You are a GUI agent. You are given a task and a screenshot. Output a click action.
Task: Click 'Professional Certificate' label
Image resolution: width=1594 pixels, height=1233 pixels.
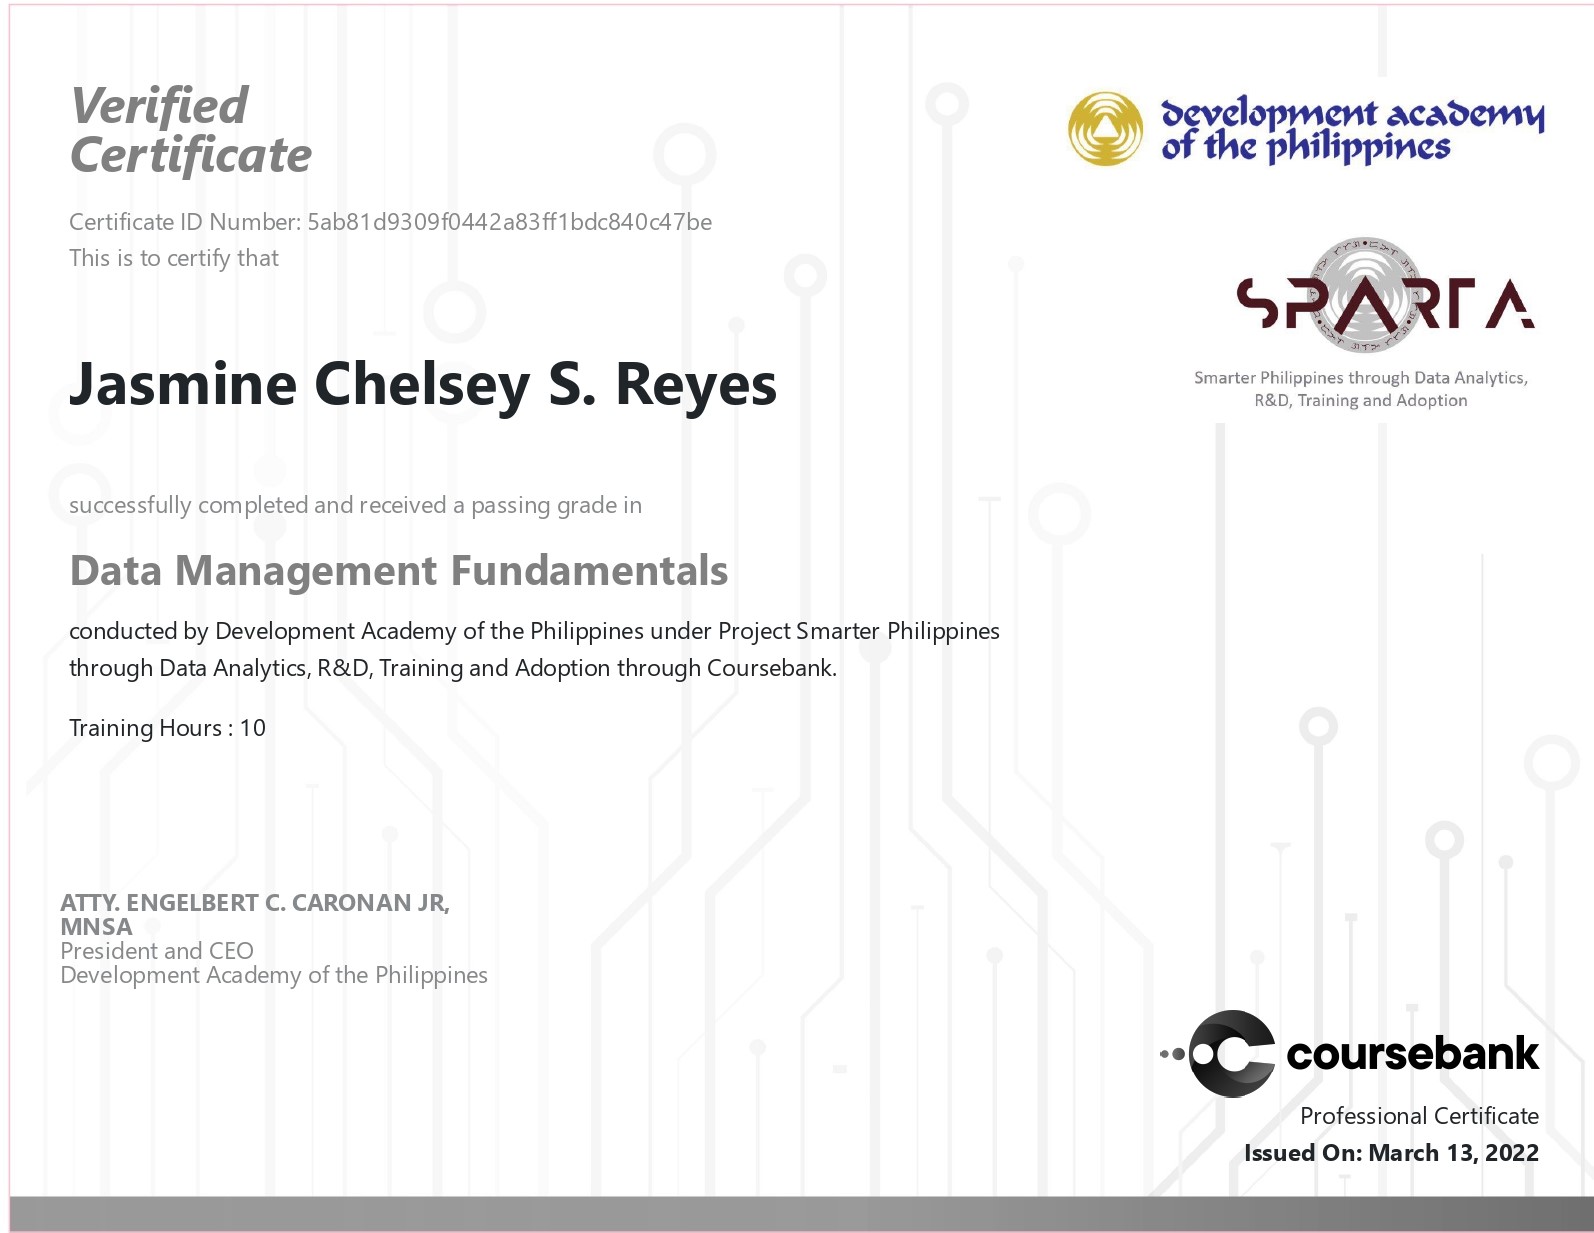point(1419,1116)
